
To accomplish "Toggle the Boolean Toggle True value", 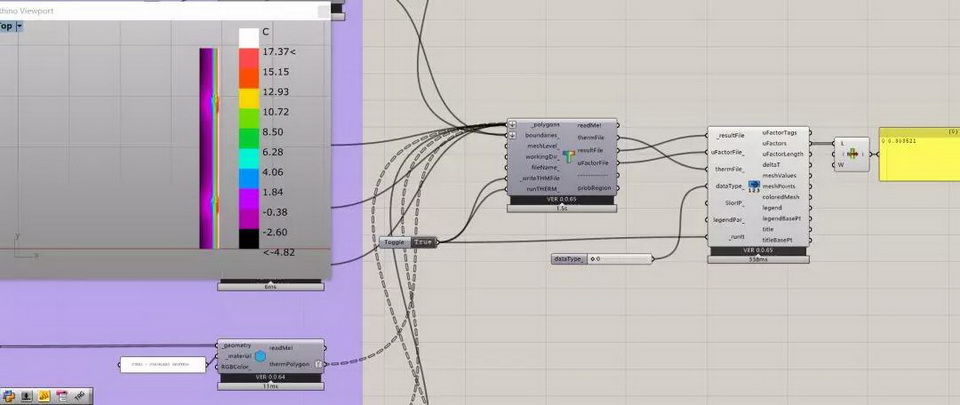I will pos(424,242).
